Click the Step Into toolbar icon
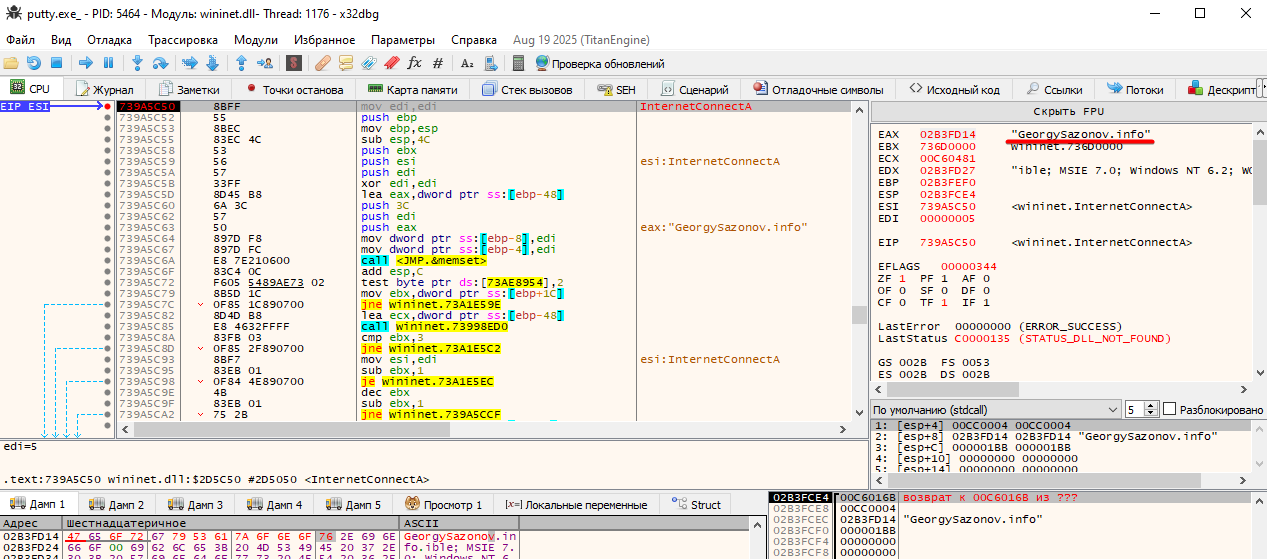The width and height of the screenshot is (1267, 559). pyautogui.click(x=138, y=63)
